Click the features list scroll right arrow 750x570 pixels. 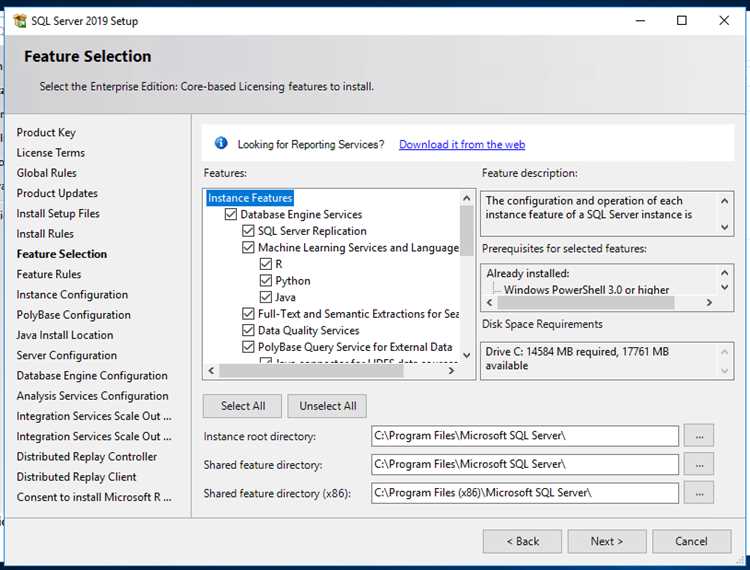[x=451, y=371]
